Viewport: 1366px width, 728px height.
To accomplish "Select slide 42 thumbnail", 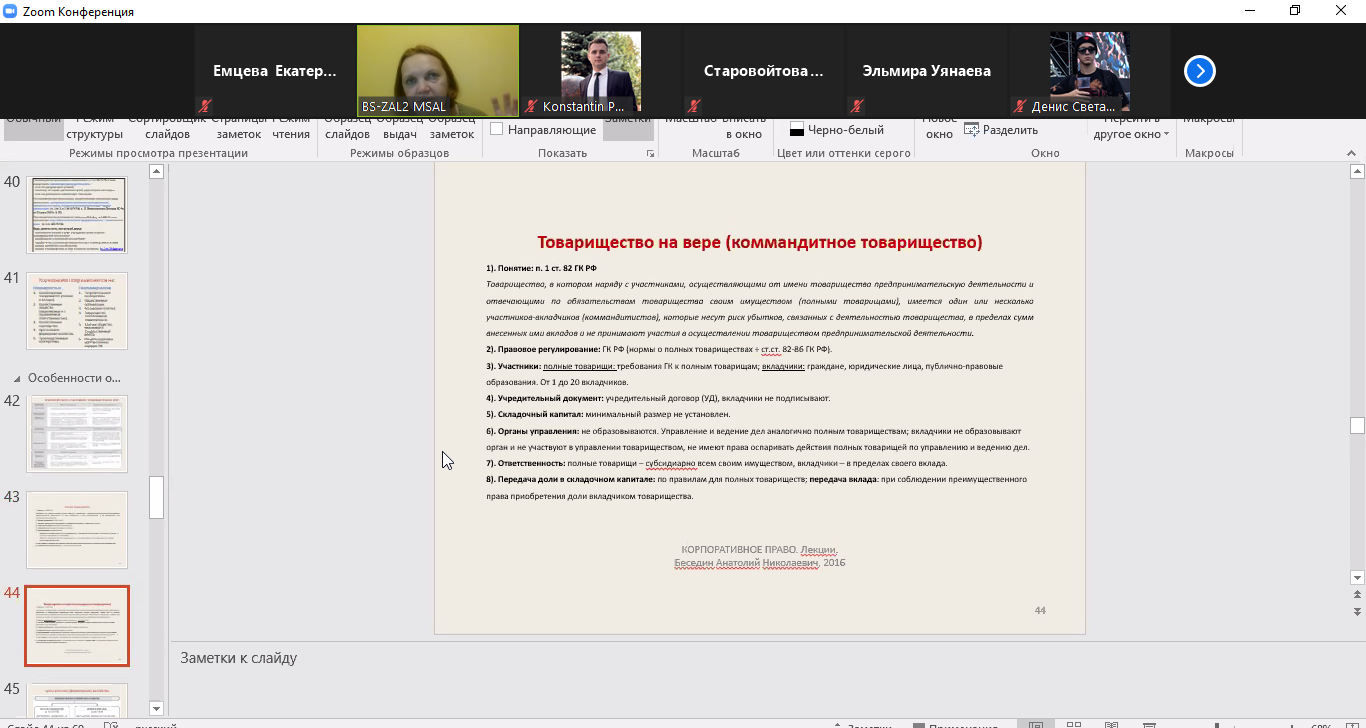I will click(x=77, y=434).
